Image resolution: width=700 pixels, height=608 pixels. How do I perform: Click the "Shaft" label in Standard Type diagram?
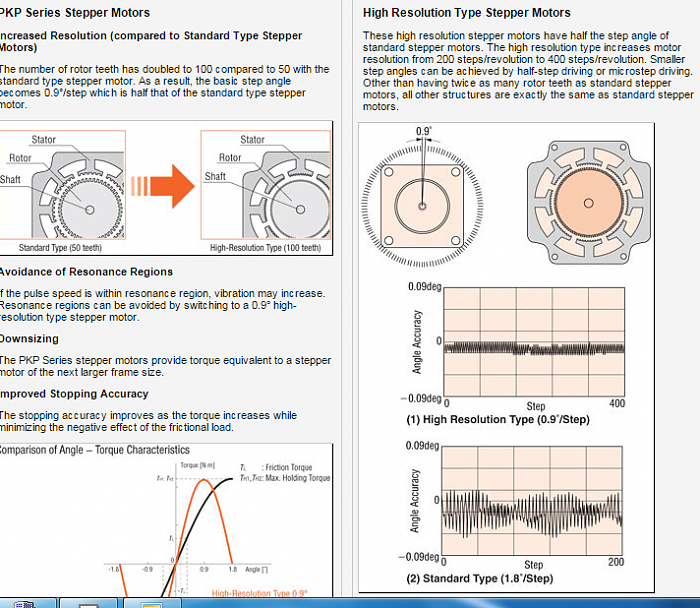[x=10, y=180]
